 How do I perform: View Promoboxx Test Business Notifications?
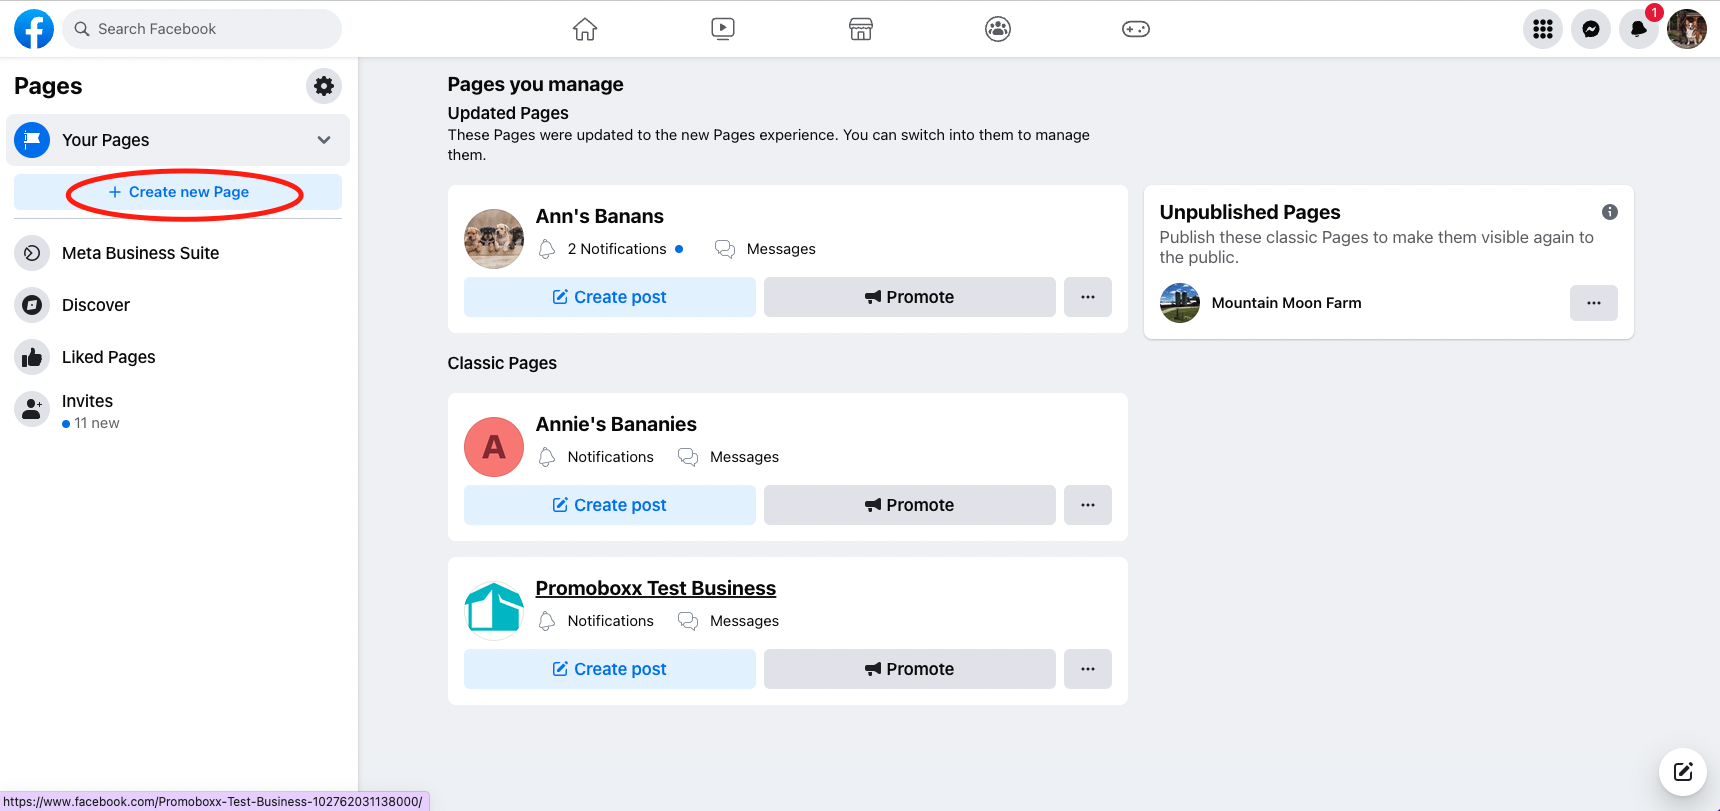pyautogui.click(x=596, y=621)
